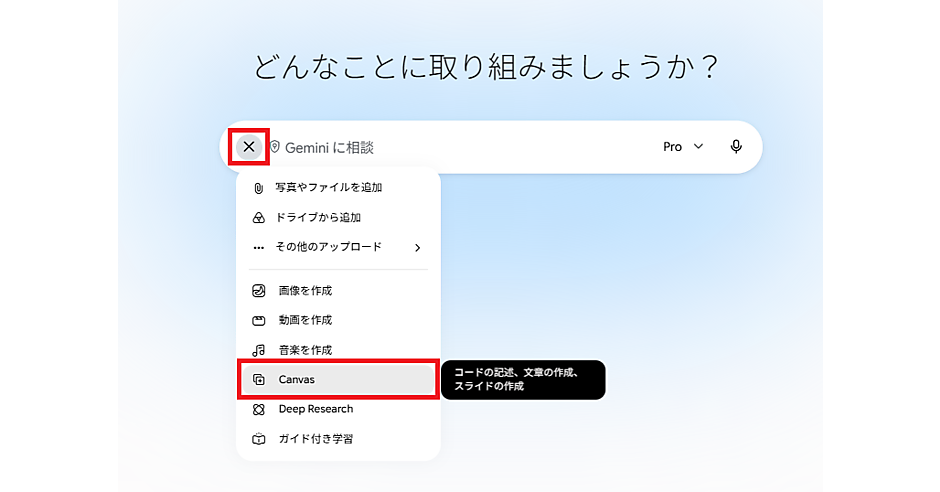Open the Pro model selector dropdown
This screenshot has height=492, width=940.
[683, 147]
